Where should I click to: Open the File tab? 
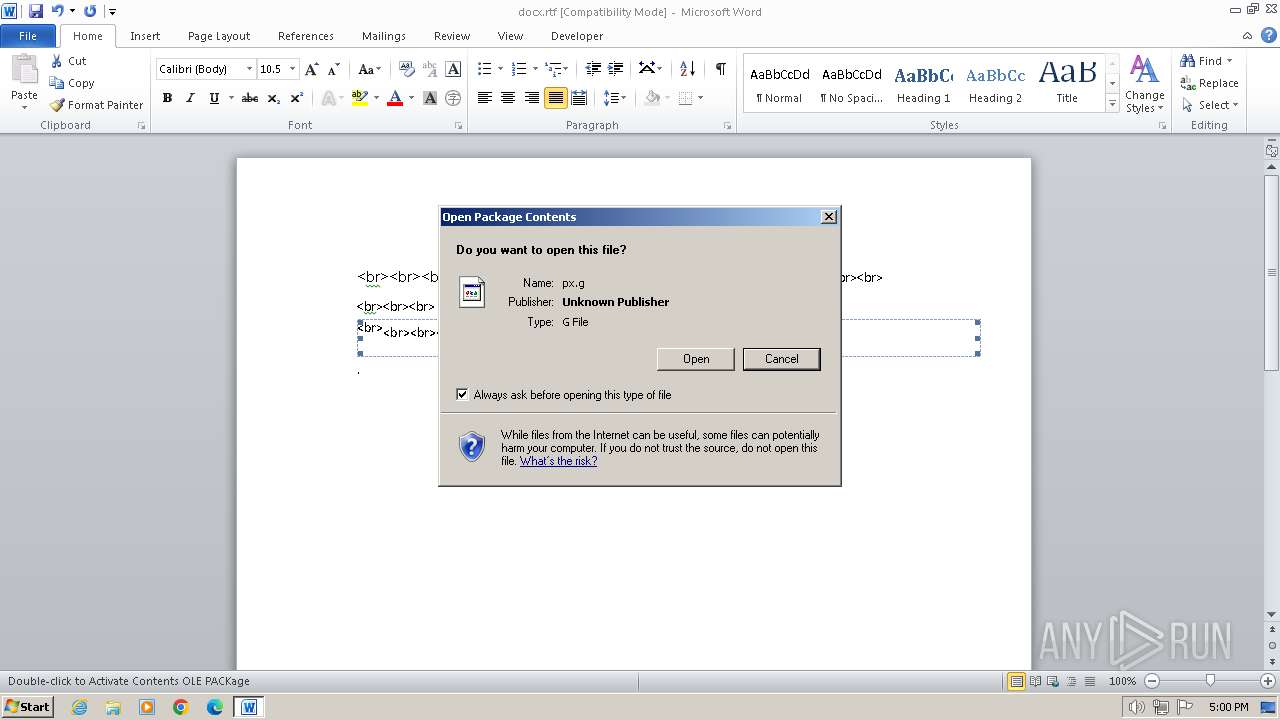pyautogui.click(x=28, y=36)
